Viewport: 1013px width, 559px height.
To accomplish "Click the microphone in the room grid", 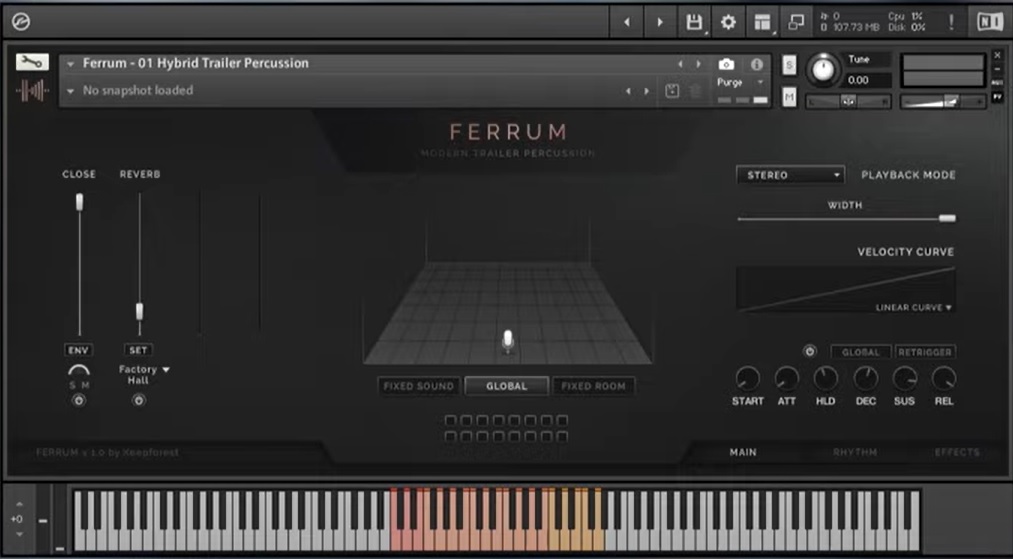I will (x=508, y=341).
